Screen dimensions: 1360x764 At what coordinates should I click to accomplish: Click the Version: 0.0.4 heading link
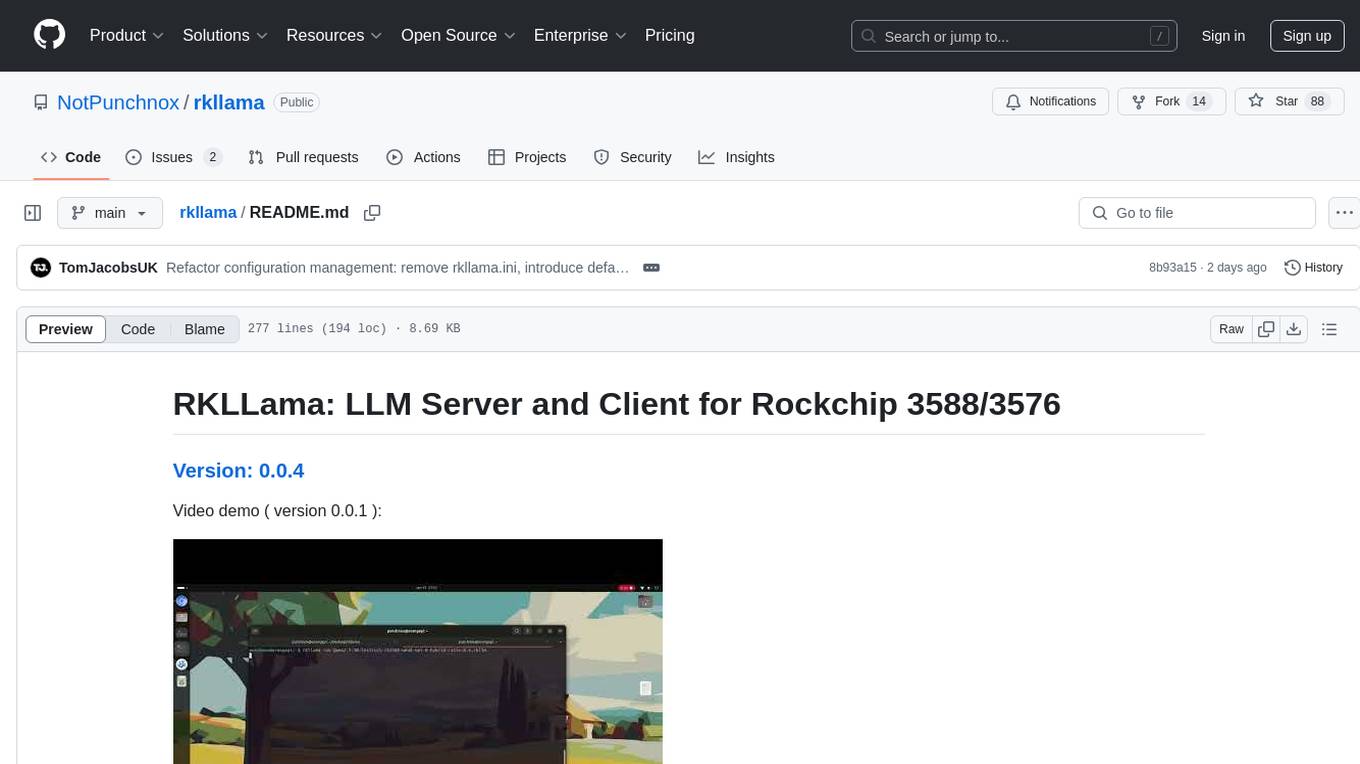(238, 471)
